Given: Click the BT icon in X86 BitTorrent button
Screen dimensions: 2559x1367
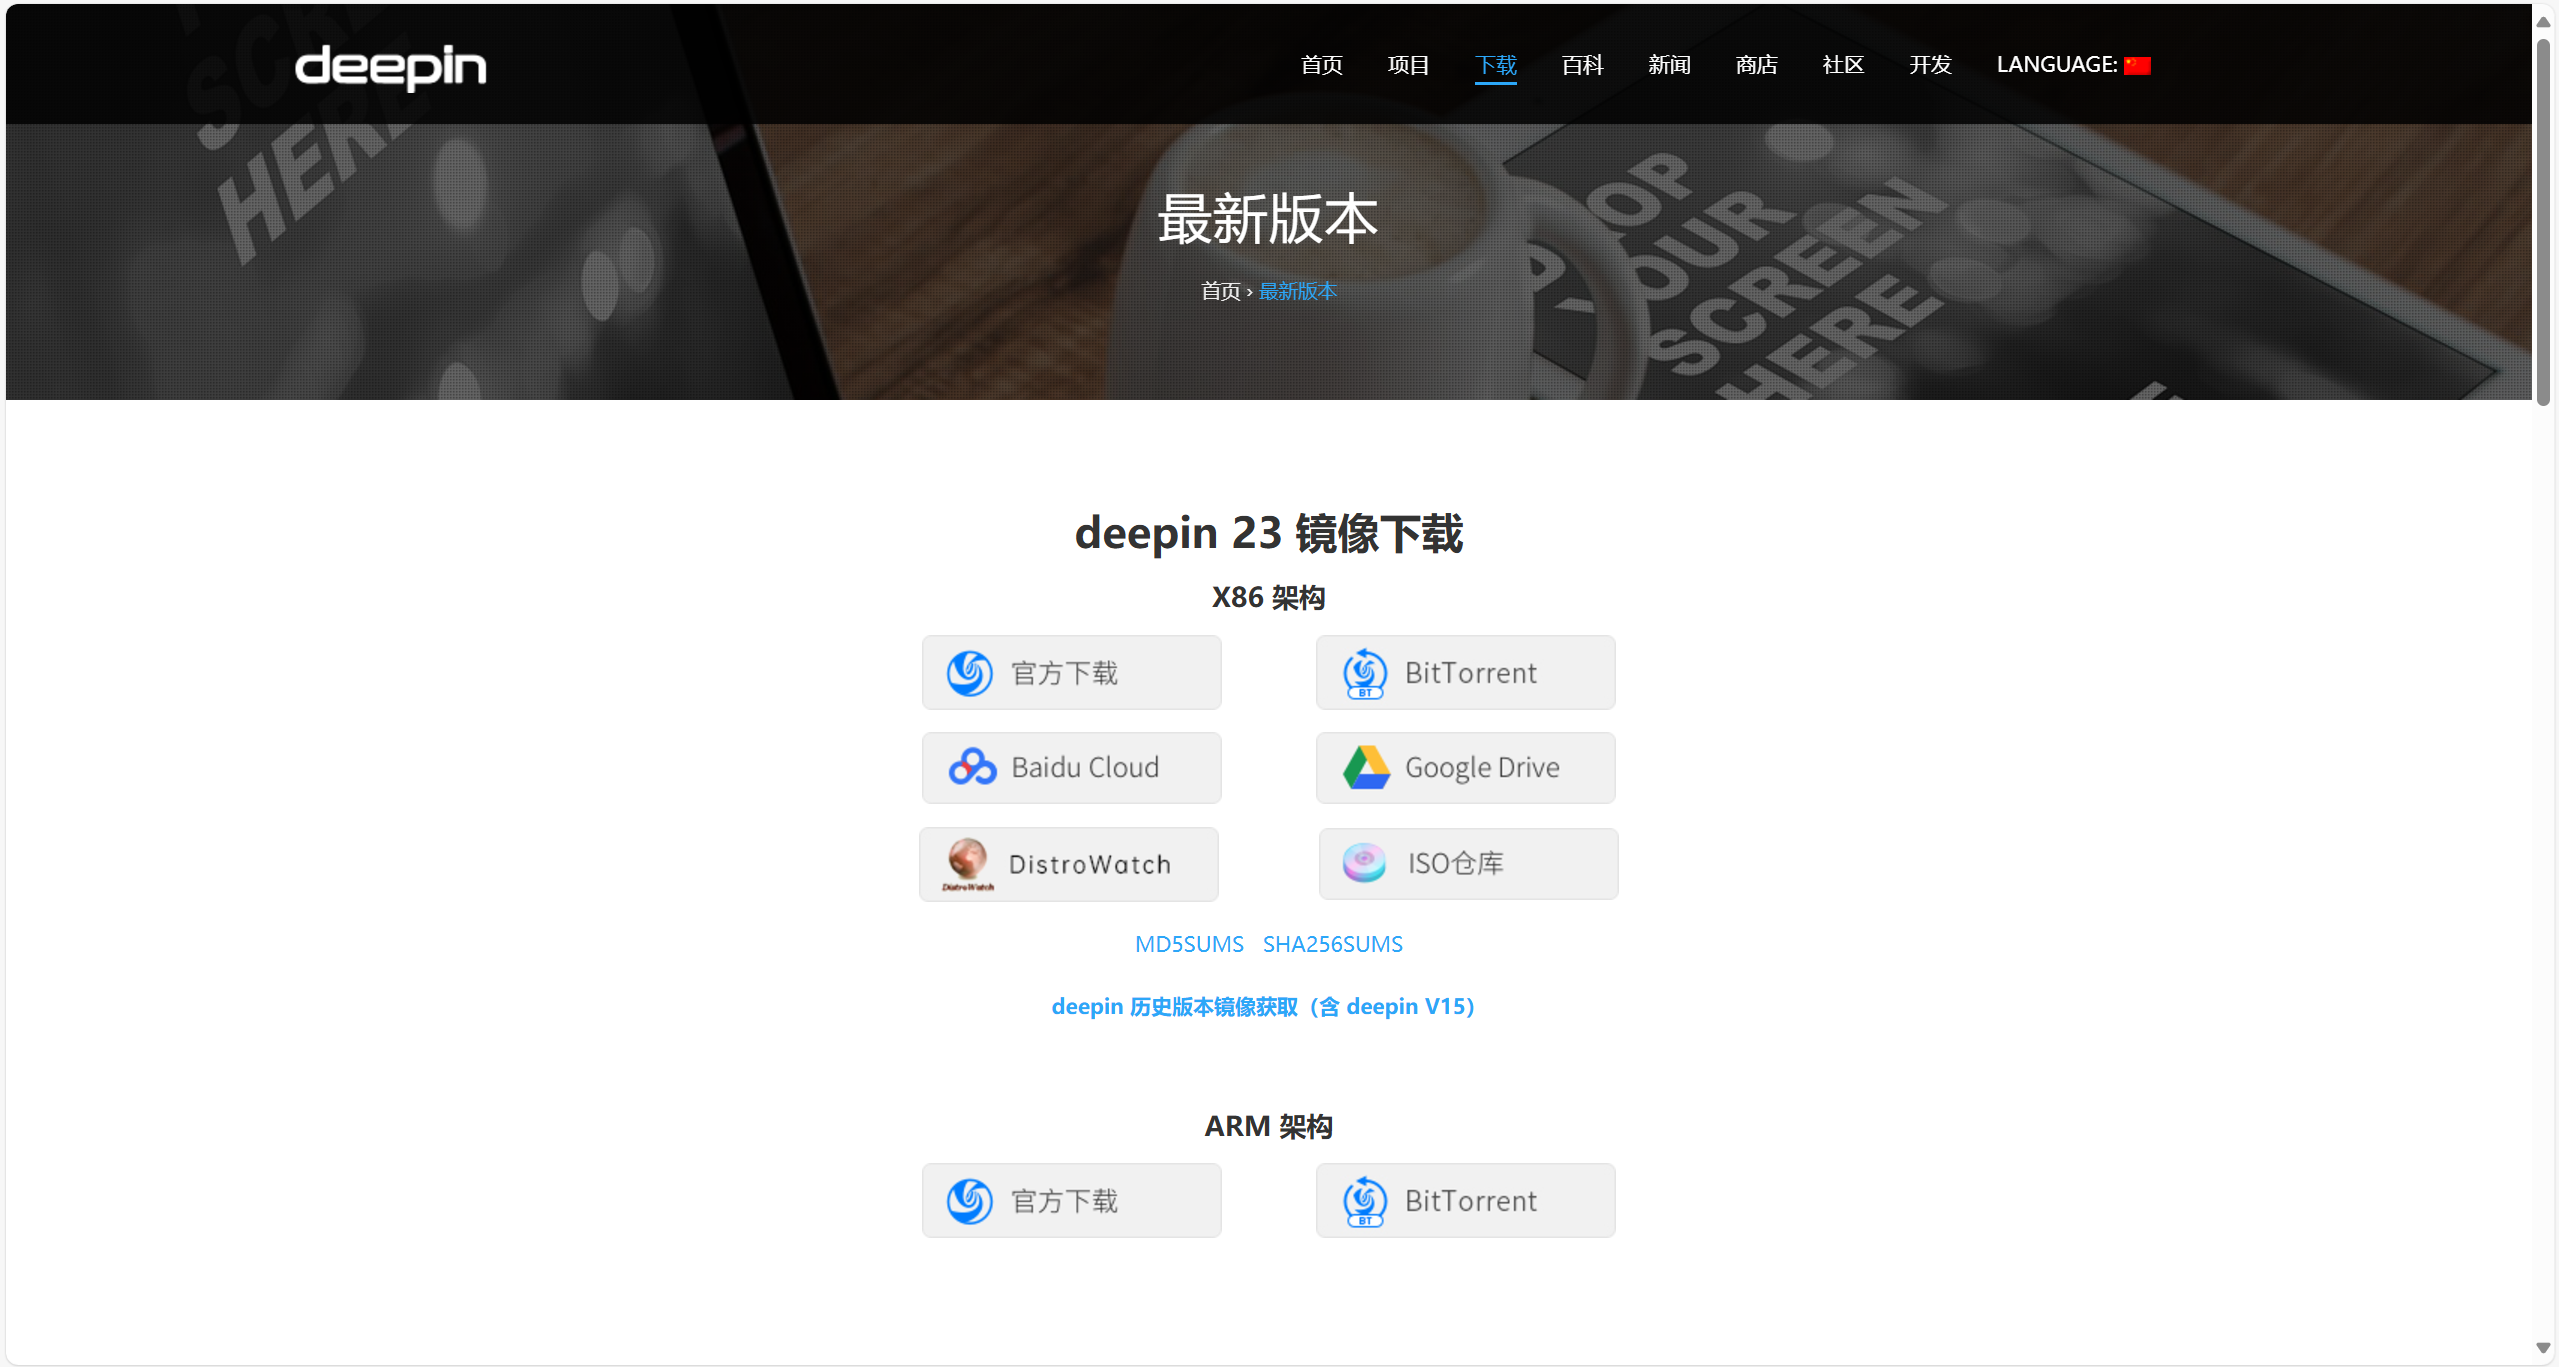Looking at the screenshot, I should [1365, 673].
